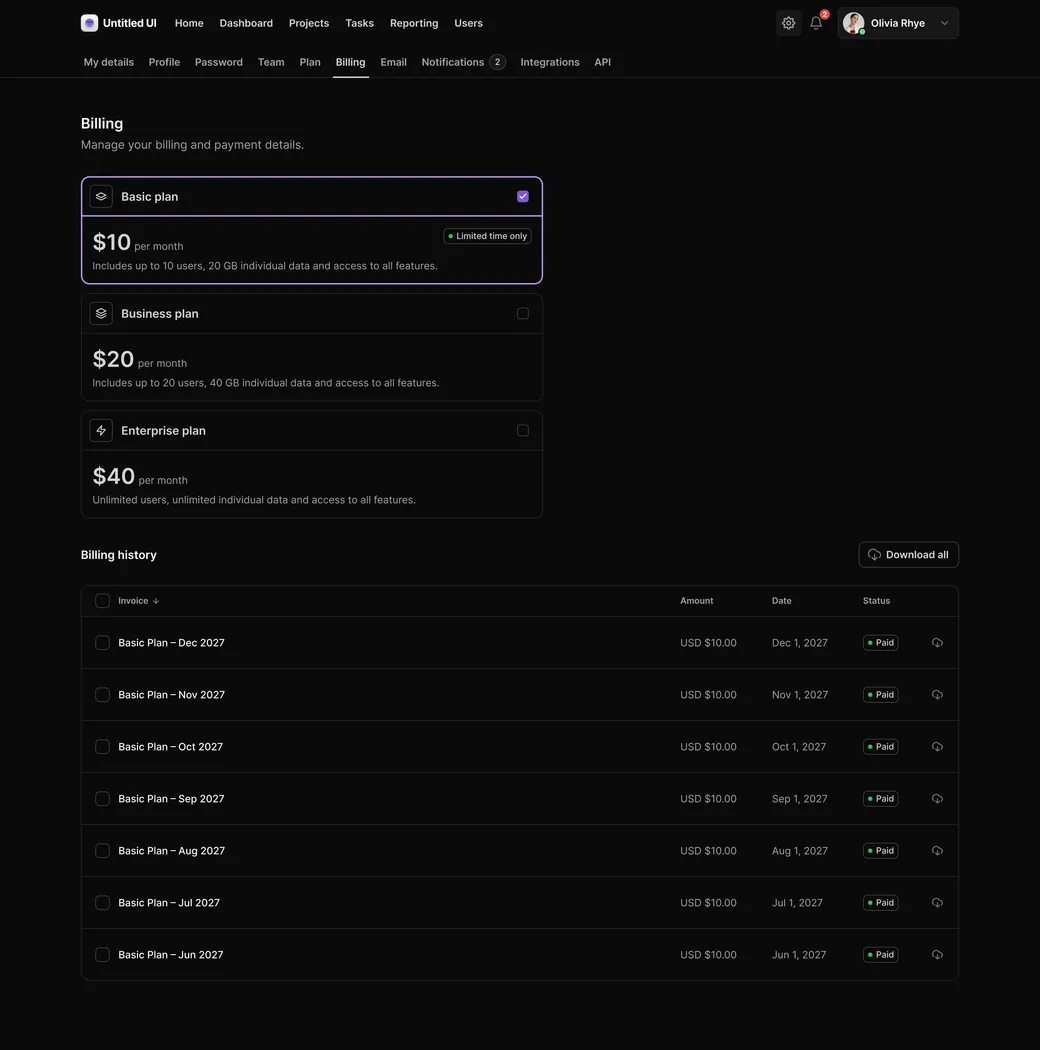1040x1050 pixels.
Task: Click the Download all button
Action: tap(908, 554)
